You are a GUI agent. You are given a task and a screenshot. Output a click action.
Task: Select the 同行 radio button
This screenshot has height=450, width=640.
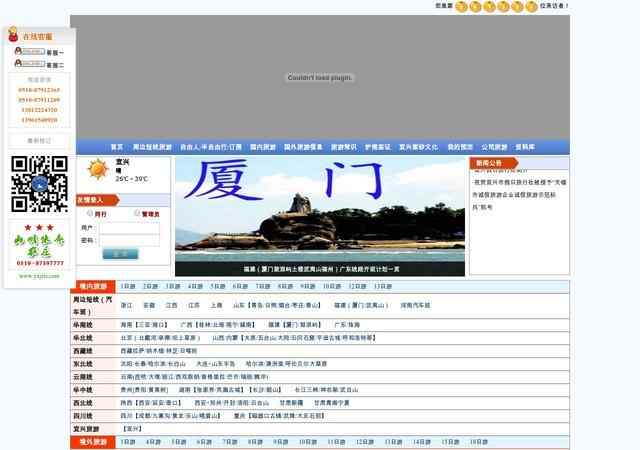(90, 213)
